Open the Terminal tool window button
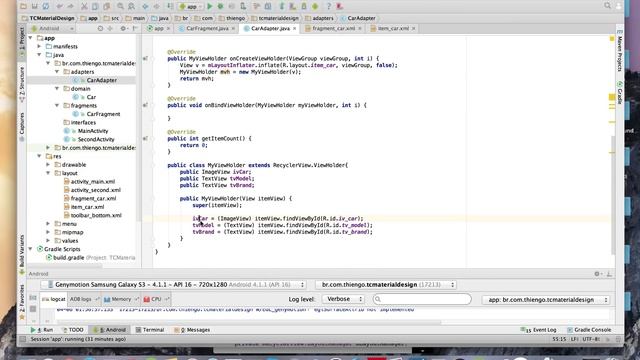 point(149,330)
